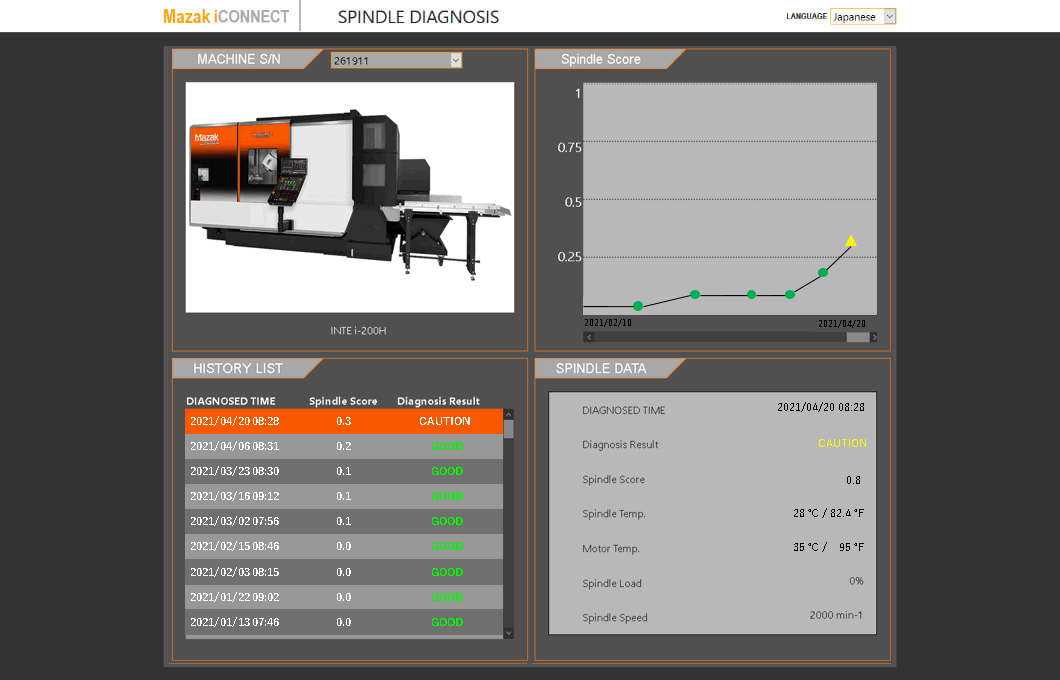
Task: Click history list scroll down arrow
Action: point(508,632)
